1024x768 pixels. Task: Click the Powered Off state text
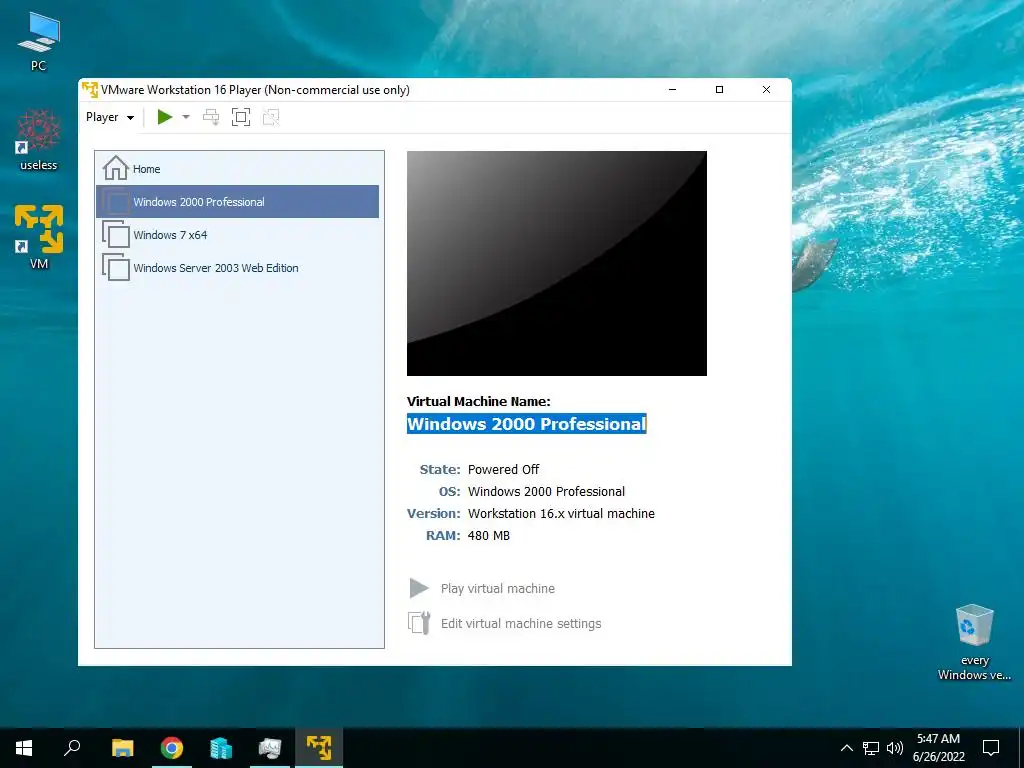(504, 470)
